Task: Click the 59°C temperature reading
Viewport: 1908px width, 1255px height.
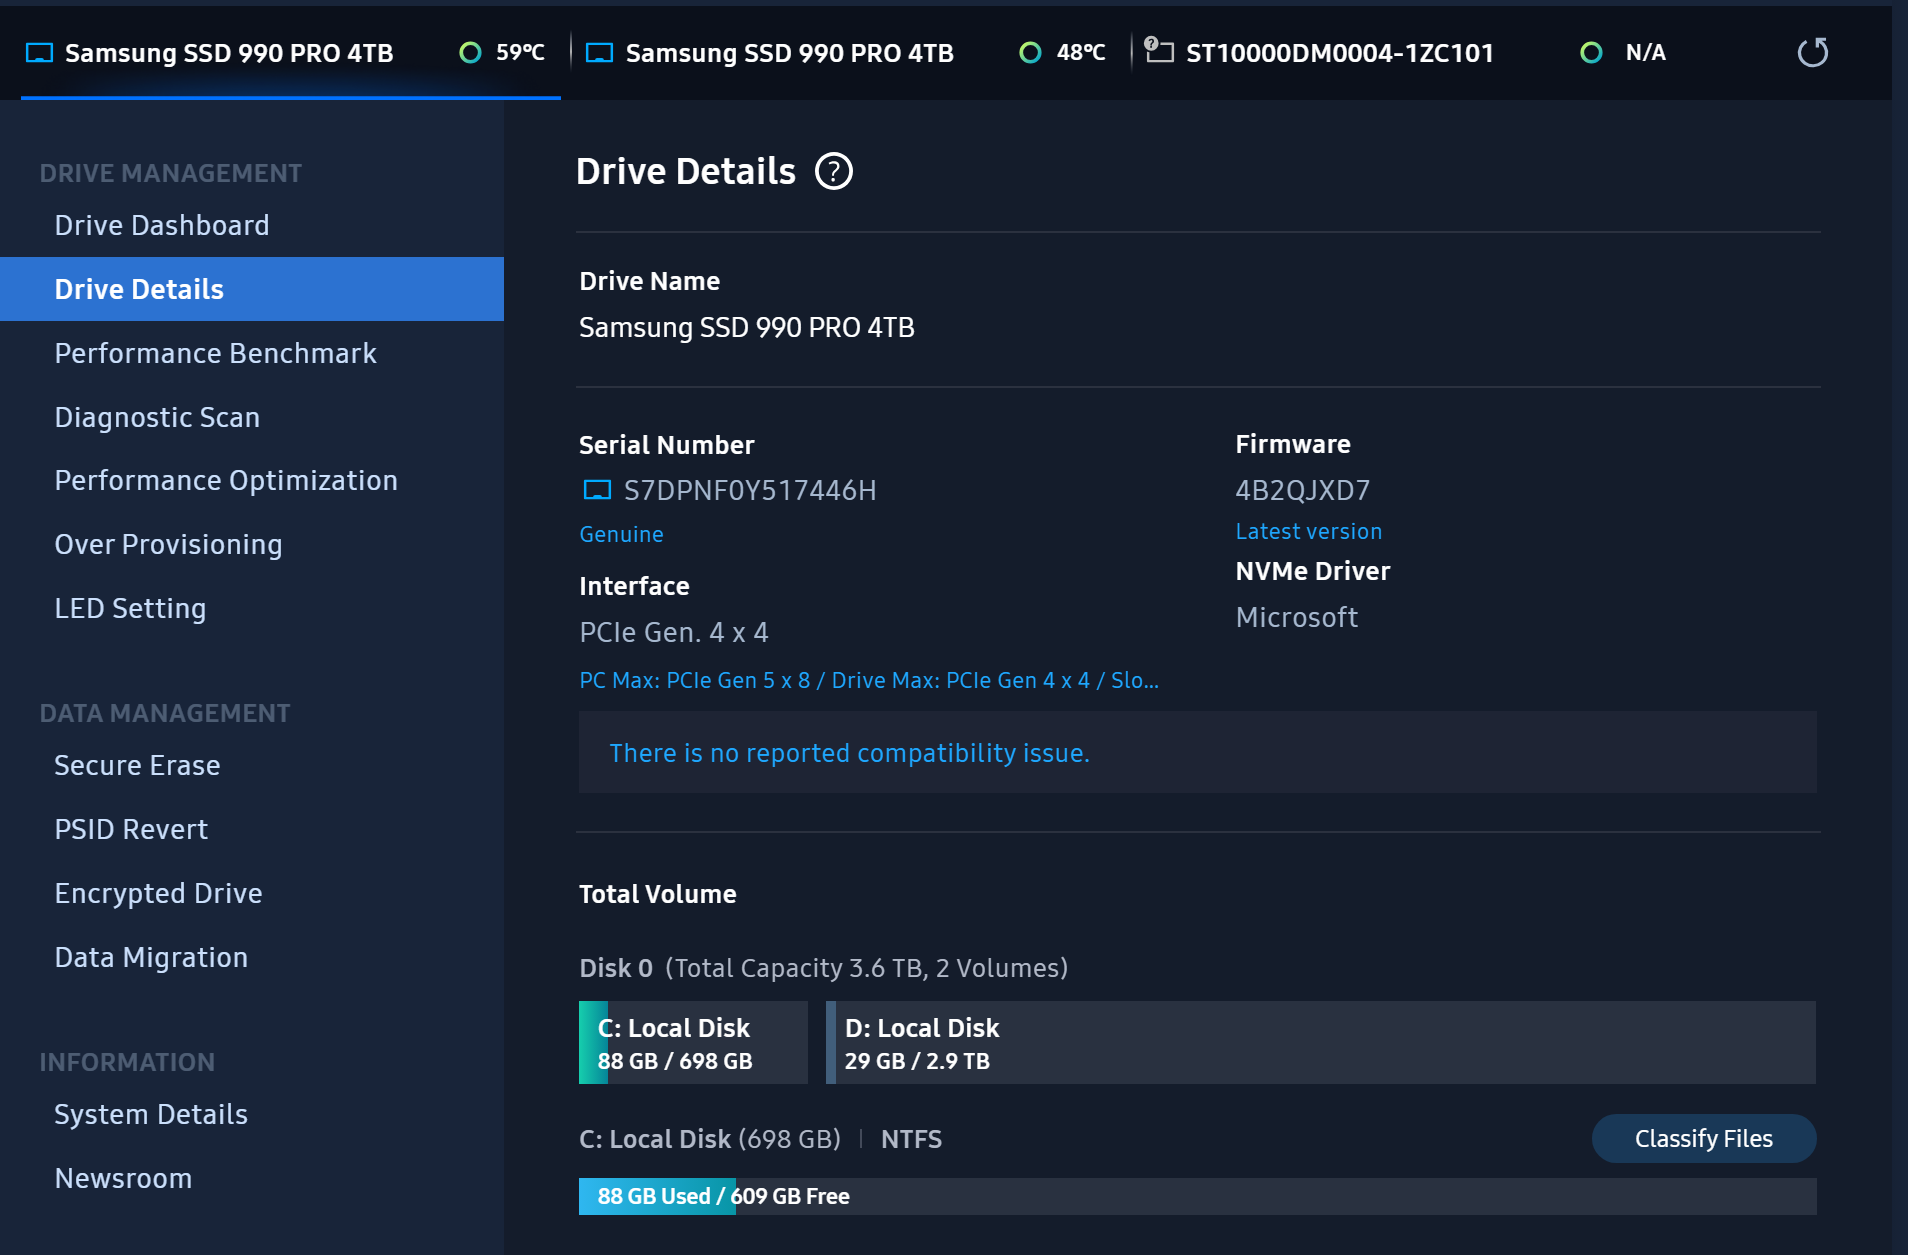Action: point(520,52)
